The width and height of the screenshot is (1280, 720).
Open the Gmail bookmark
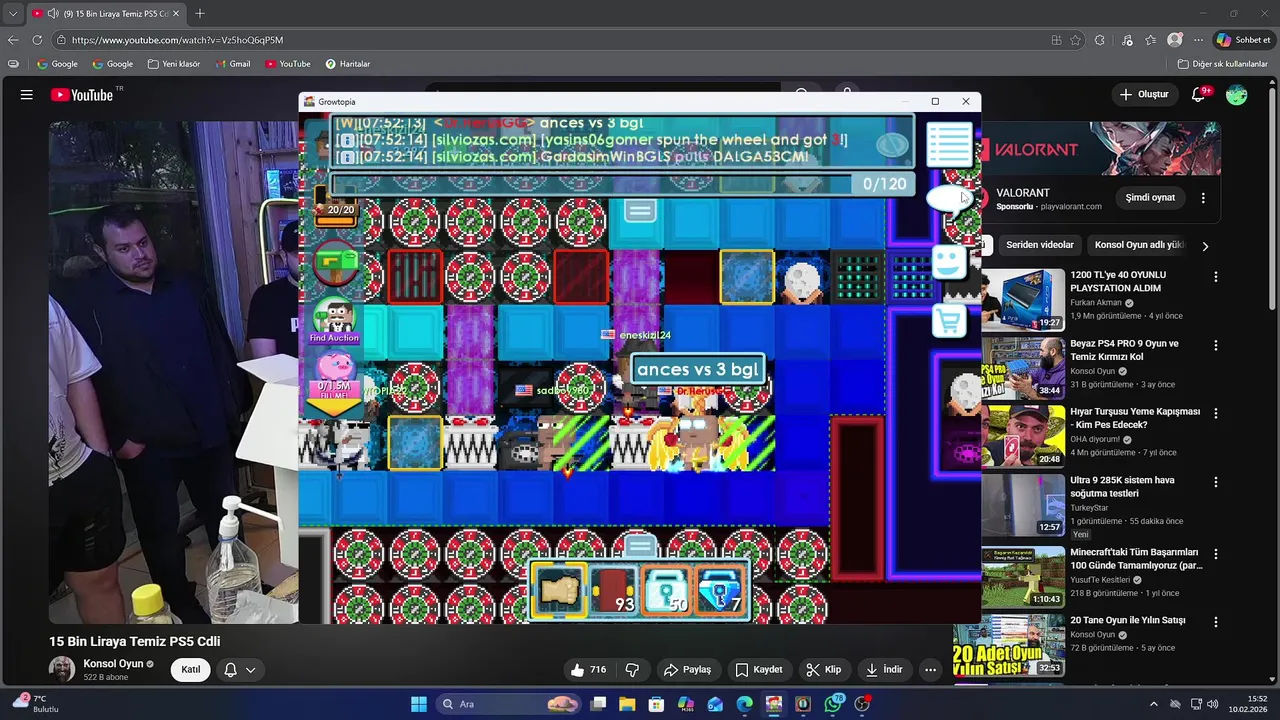[233, 64]
